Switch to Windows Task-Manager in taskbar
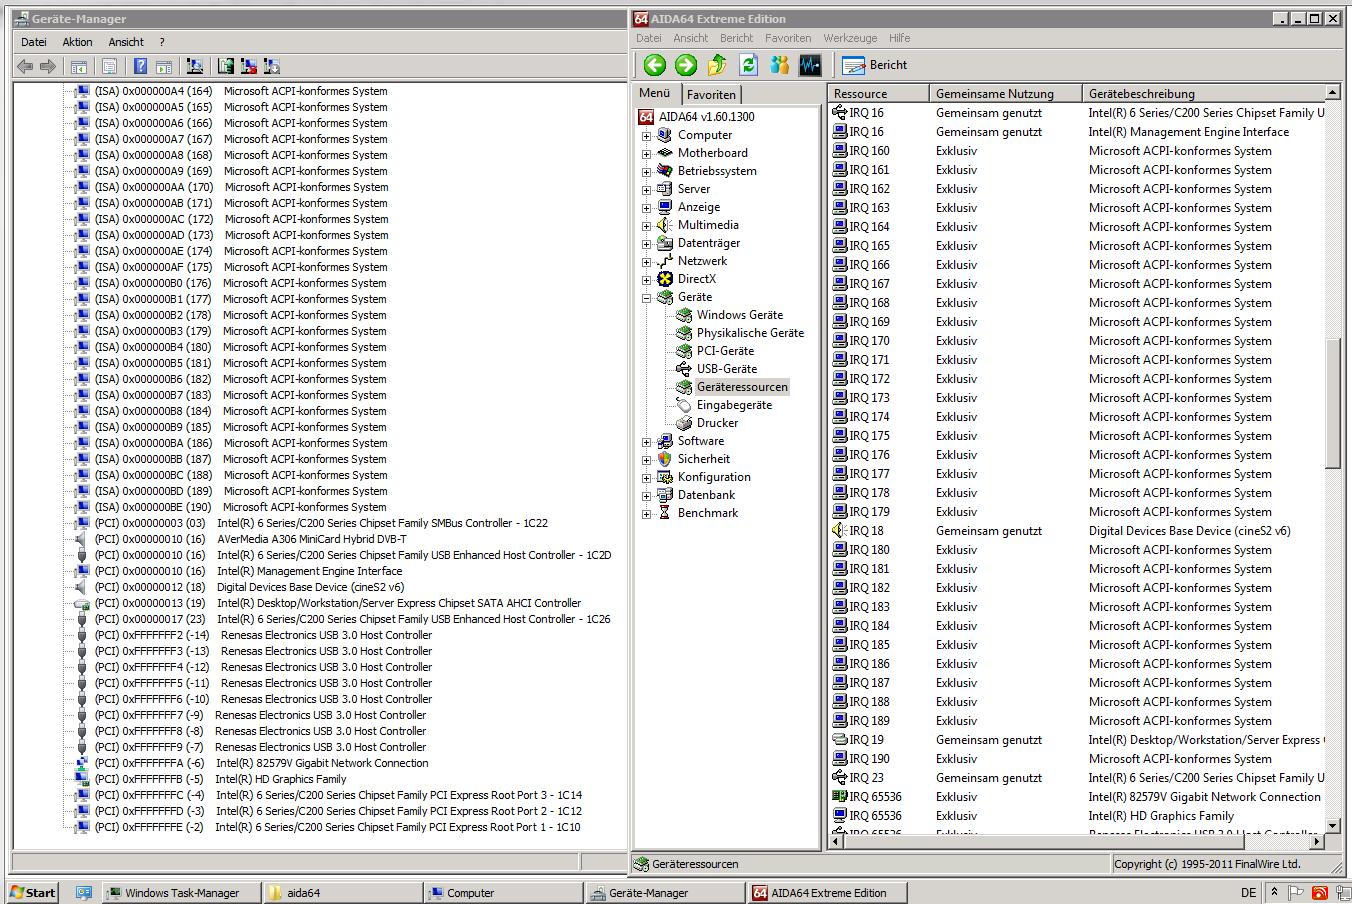1352x904 pixels. (x=181, y=893)
